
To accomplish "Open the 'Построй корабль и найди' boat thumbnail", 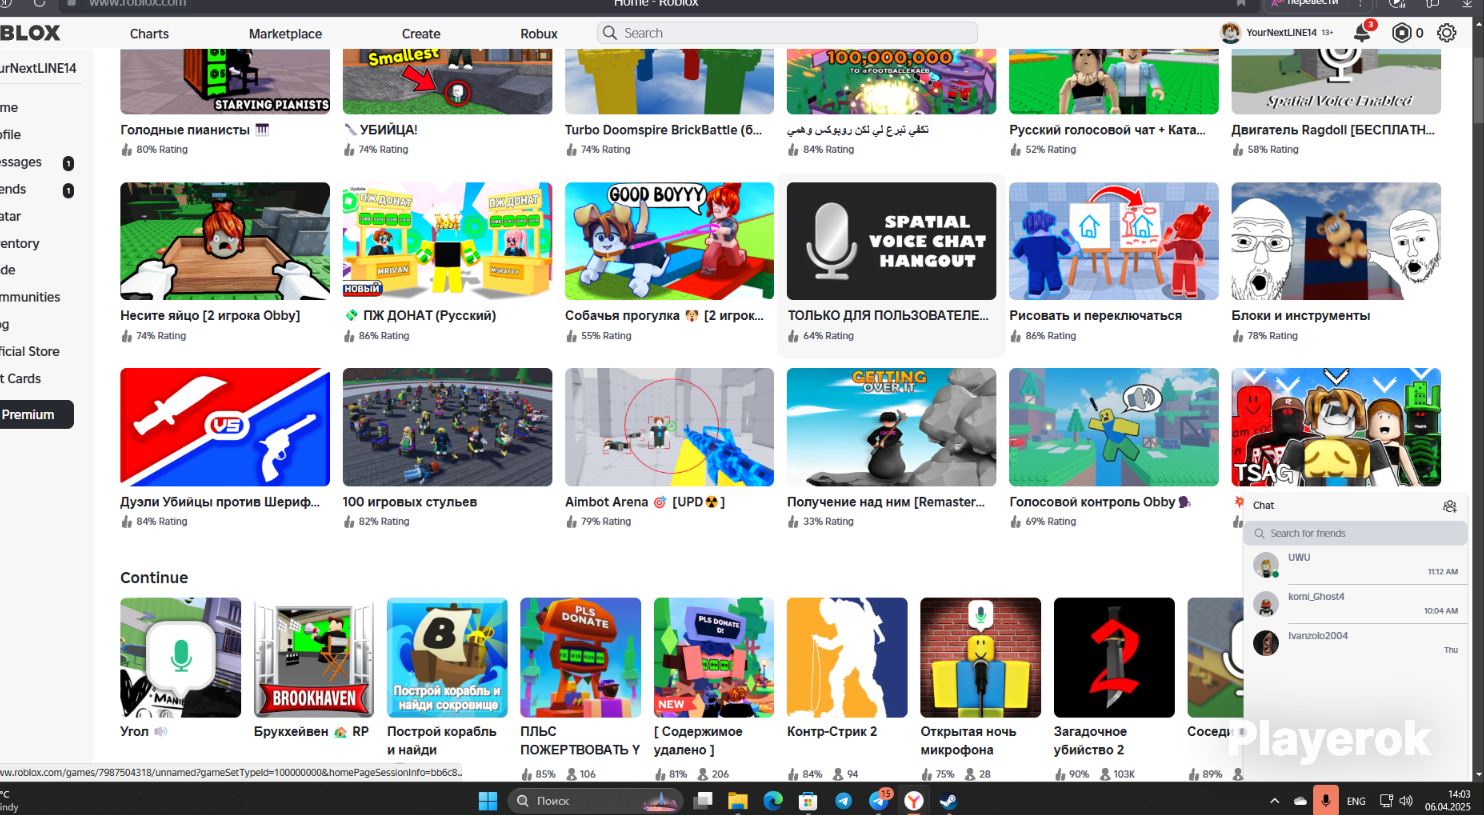I will point(447,658).
